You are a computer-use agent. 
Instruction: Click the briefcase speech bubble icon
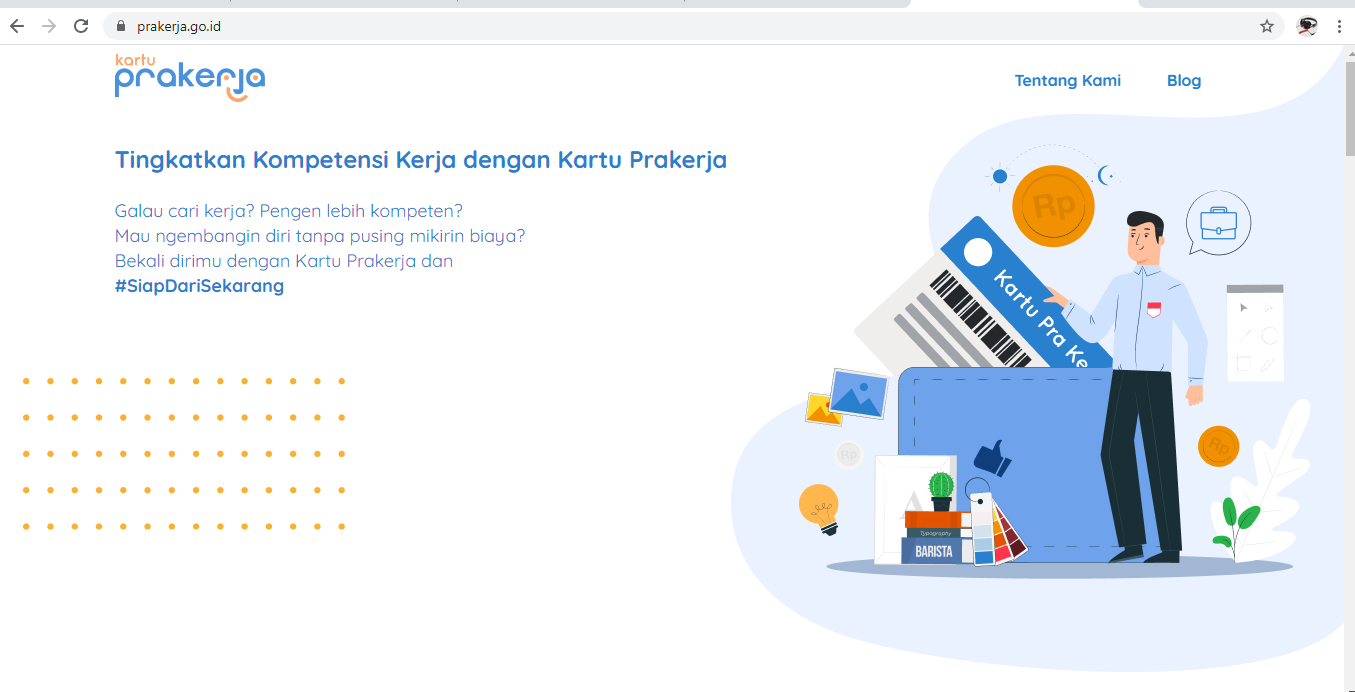point(1218,222)
